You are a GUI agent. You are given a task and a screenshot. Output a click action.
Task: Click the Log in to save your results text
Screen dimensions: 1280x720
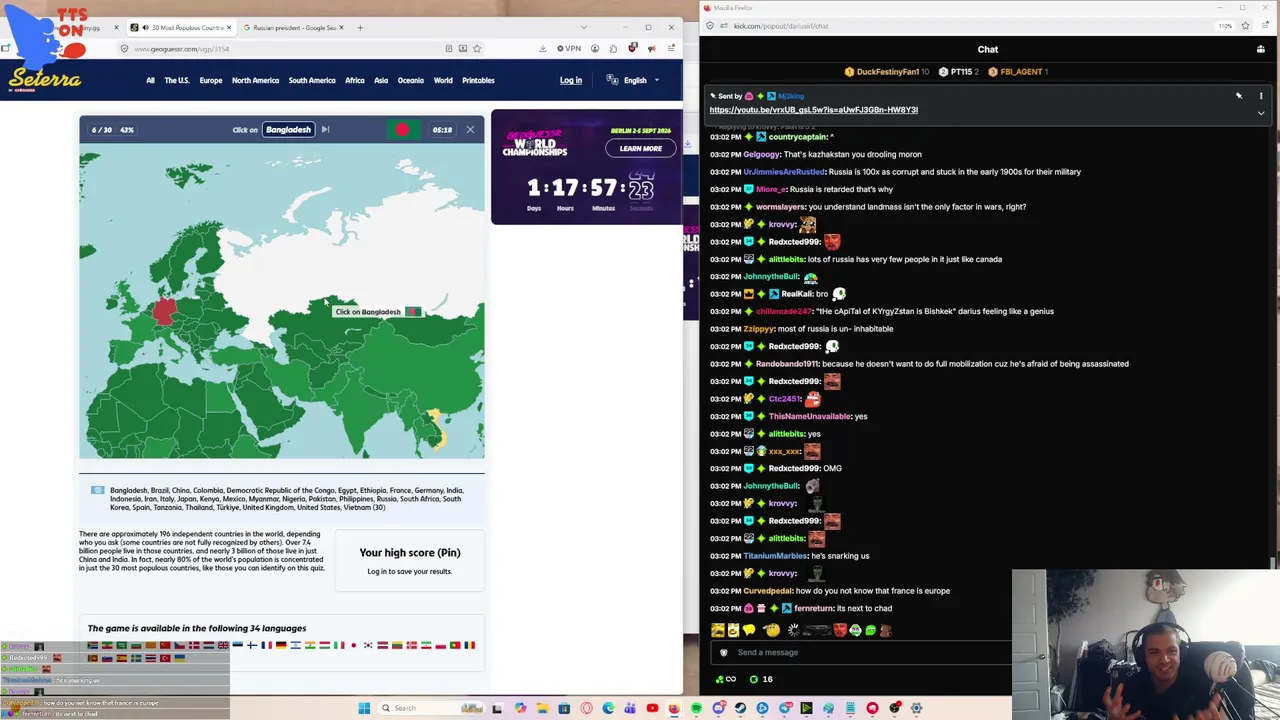coord(410,571)
